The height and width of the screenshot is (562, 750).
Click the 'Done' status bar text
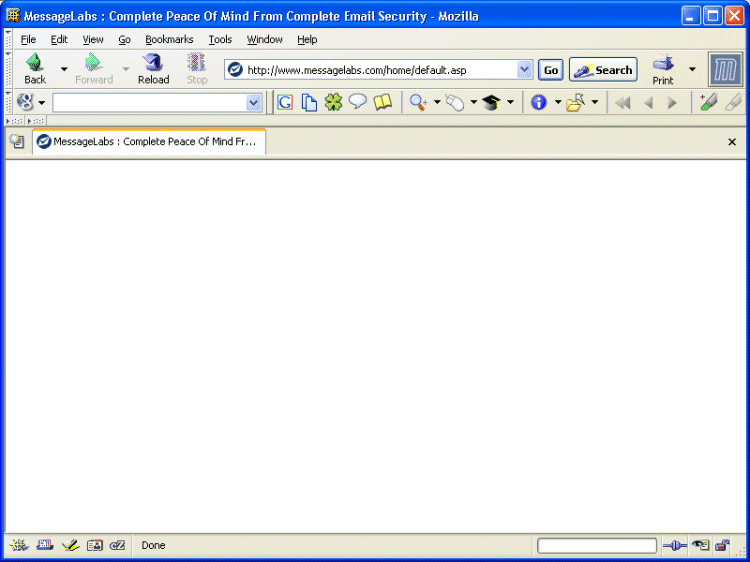pyautogui.click(x=154, y=545)
